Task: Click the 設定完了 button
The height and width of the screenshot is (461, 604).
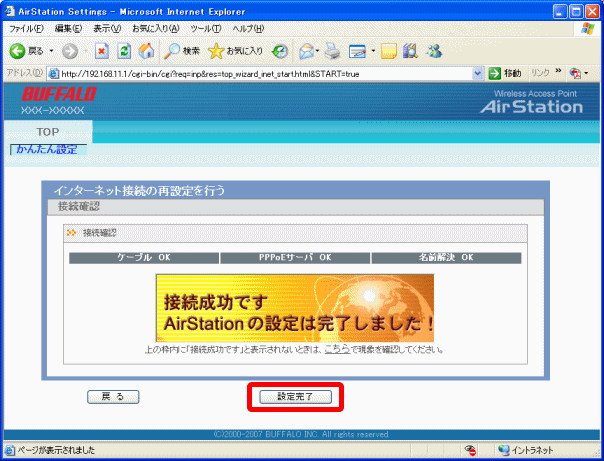Action: 295,397
